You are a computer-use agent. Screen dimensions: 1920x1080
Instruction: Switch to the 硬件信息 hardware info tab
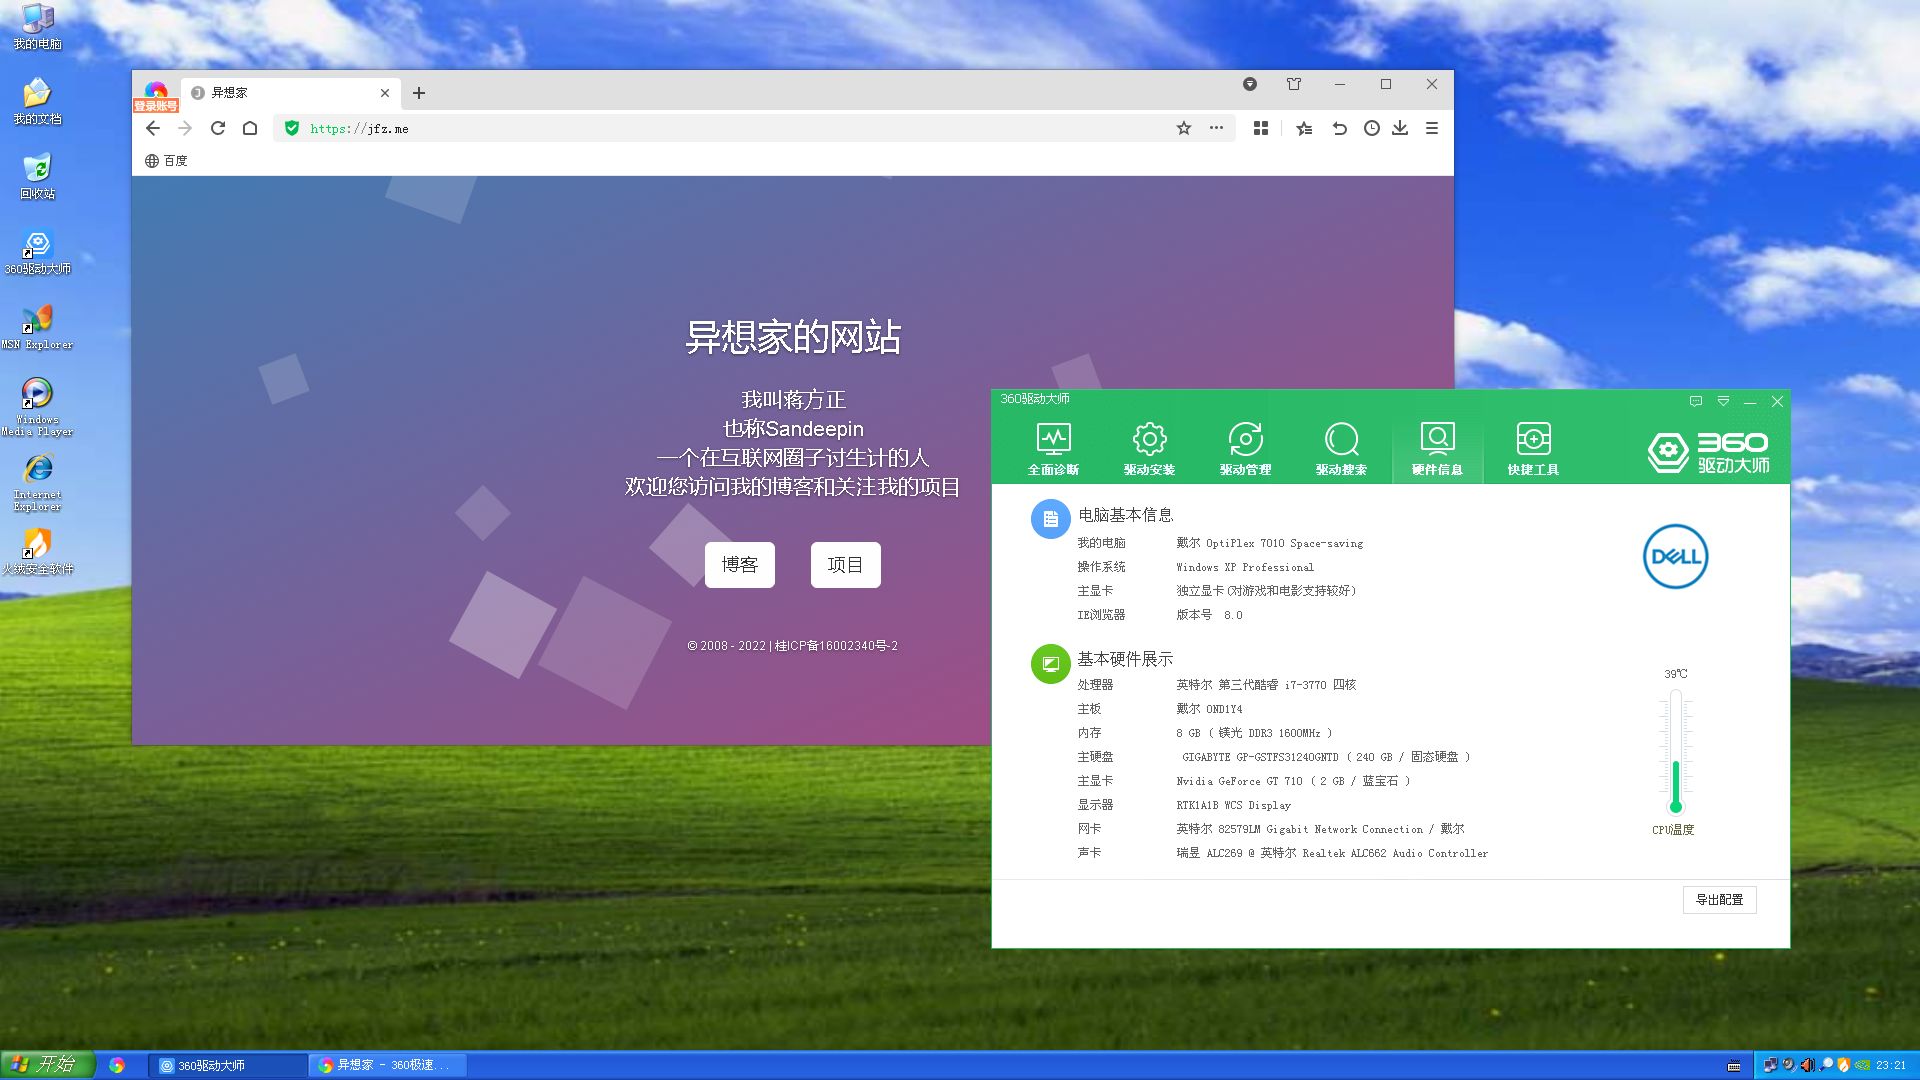point(1437,447)
